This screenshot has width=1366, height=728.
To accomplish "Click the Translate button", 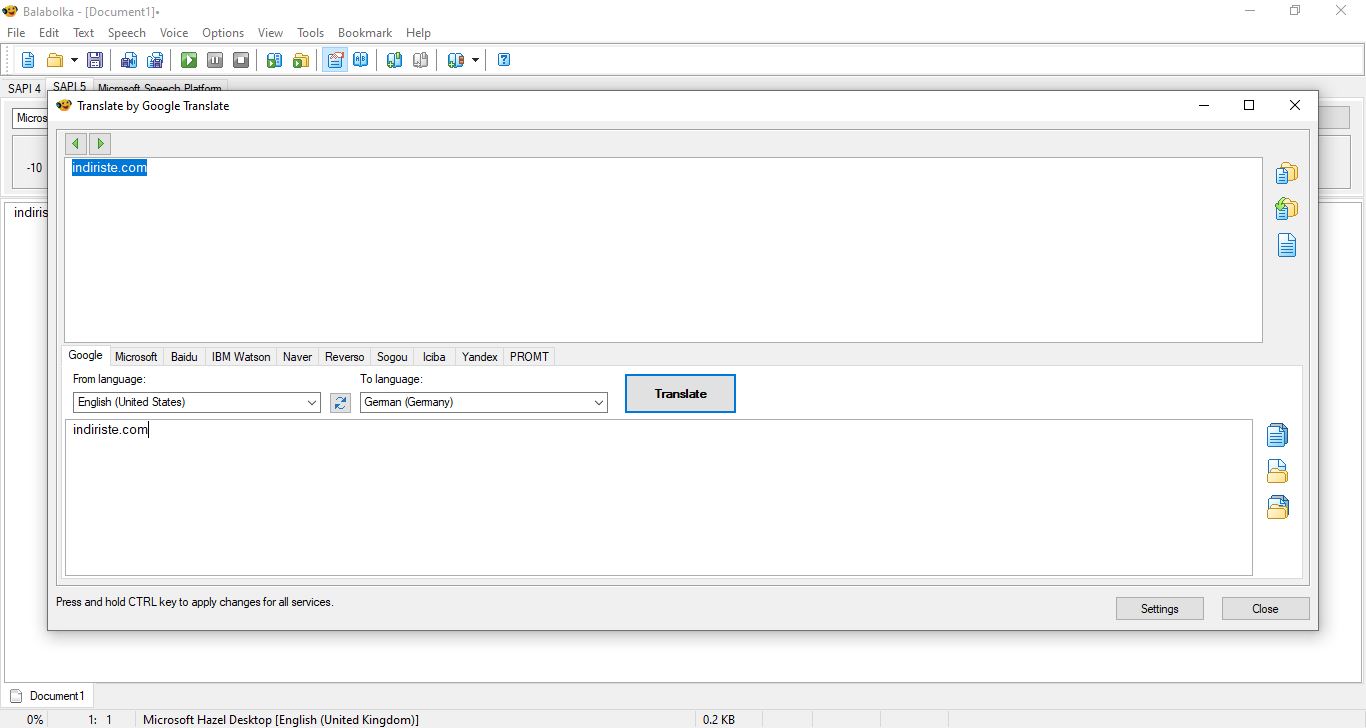I will tap(680, 393).
